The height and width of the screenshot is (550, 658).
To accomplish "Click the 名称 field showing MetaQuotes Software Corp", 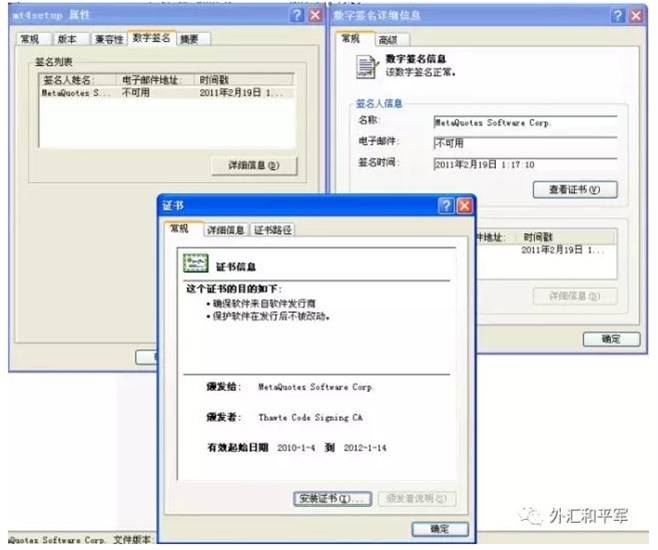I will pos(525,123).
